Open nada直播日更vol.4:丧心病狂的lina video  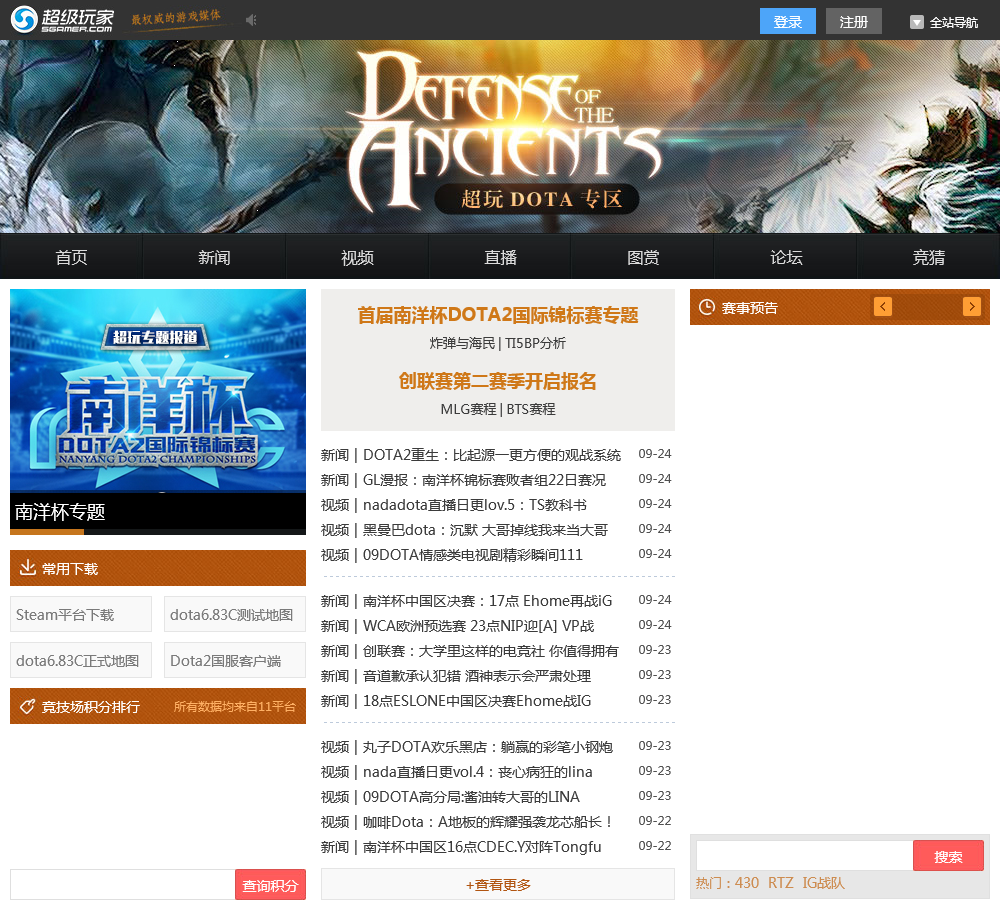pyautogui.click(x=478, y=772)
